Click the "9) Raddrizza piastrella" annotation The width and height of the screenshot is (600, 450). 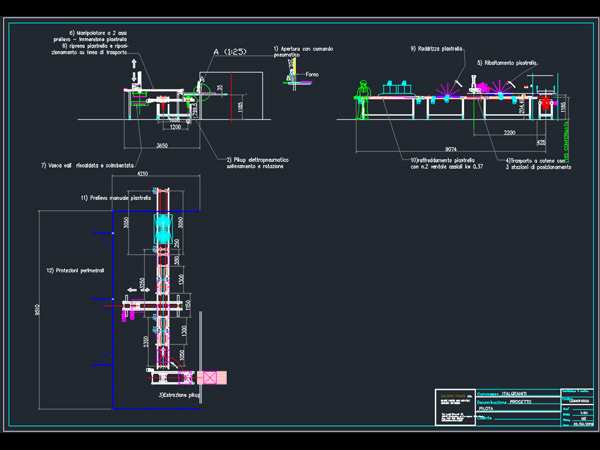[x=436, y=49]
